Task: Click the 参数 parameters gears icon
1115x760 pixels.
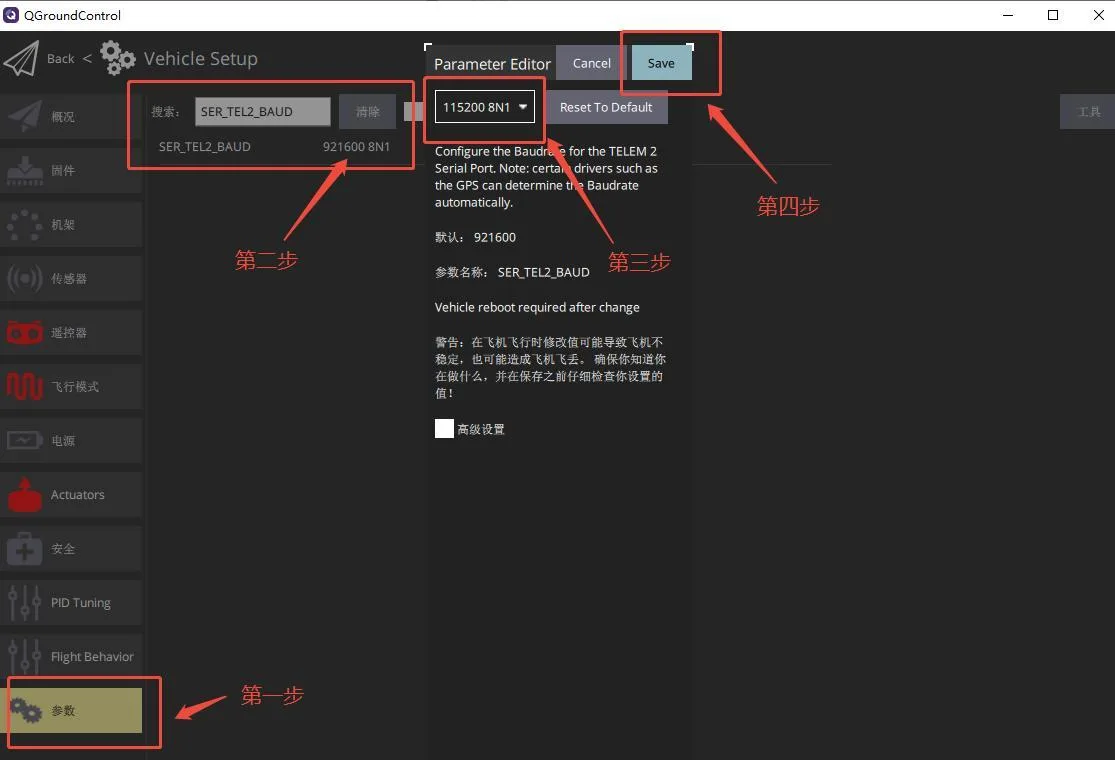Action: 26,710
